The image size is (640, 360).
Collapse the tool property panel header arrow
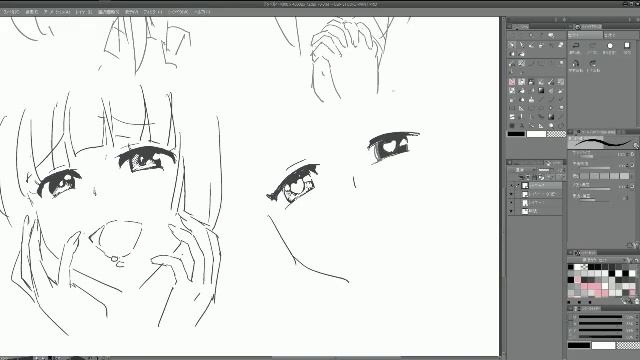point(570,132)
